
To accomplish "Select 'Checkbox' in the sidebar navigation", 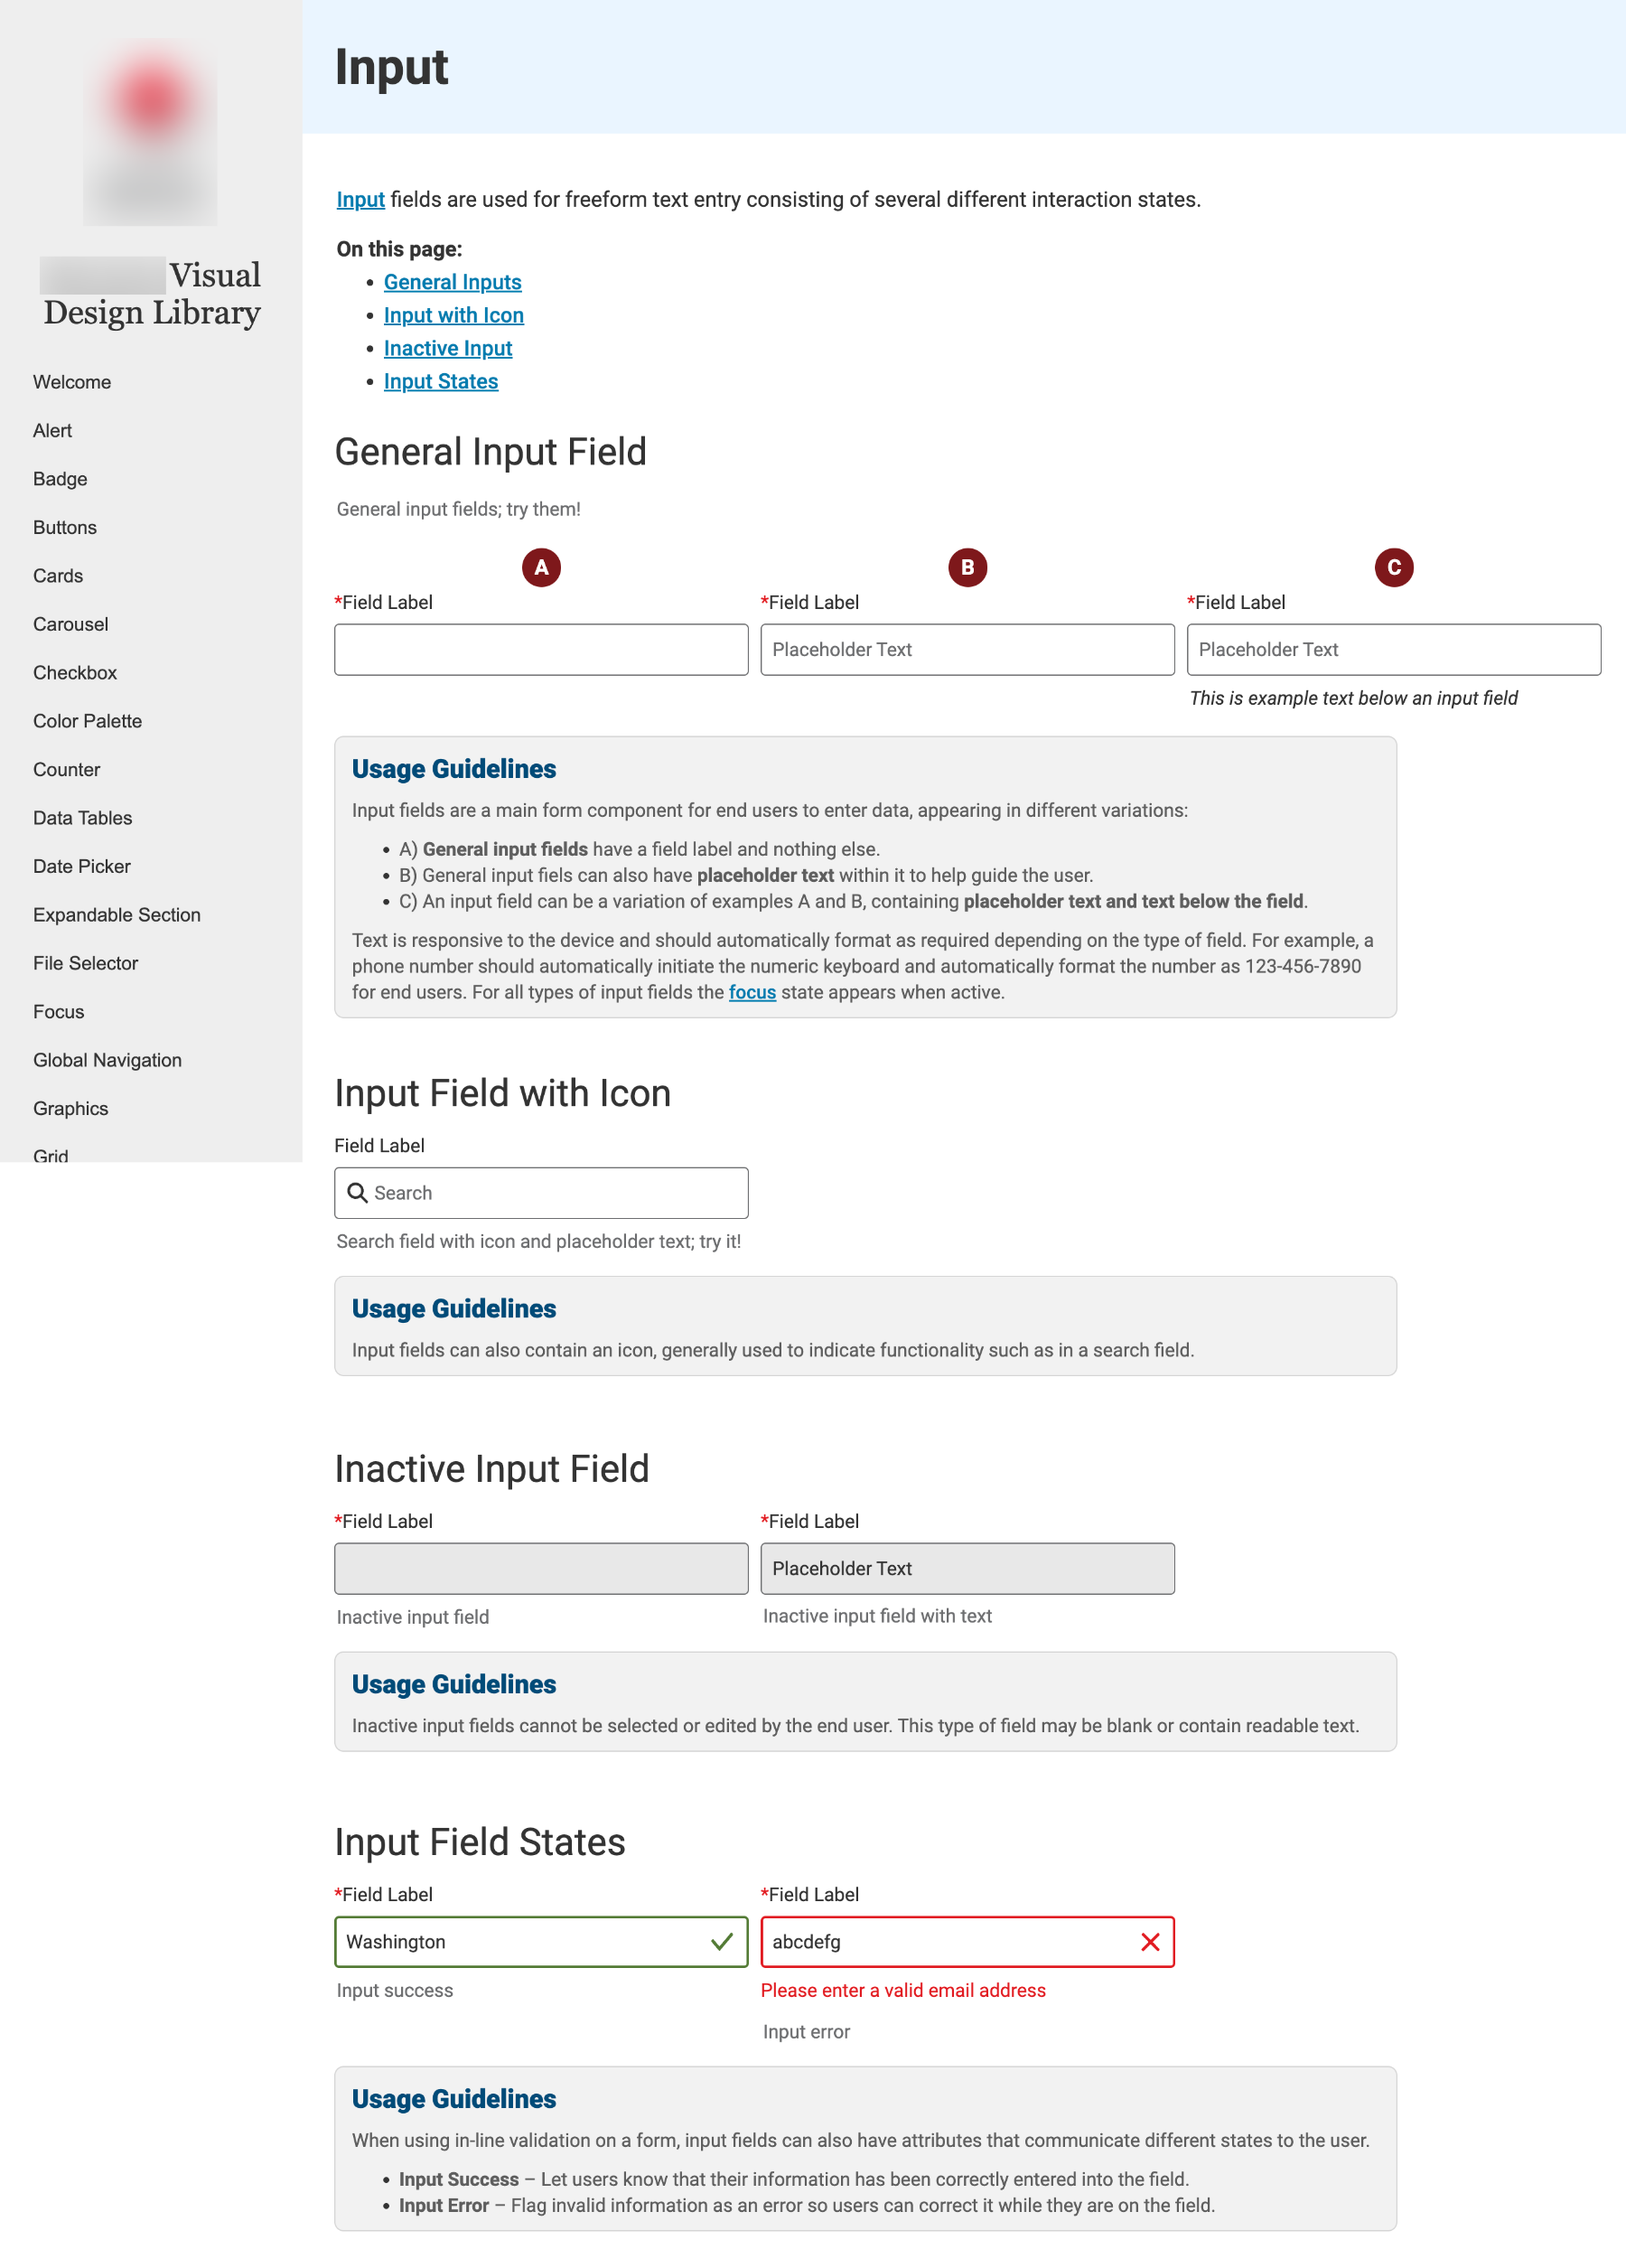I will tap(74, 672).
